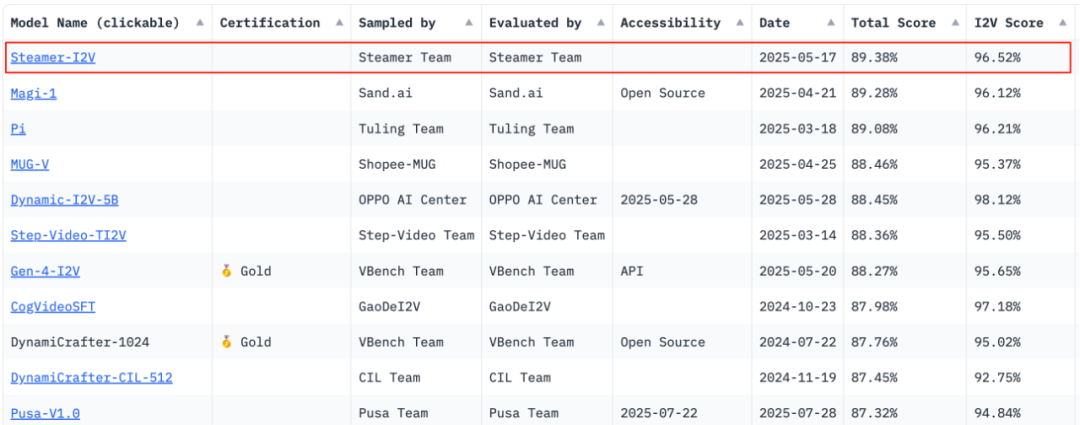The height and width of the screenshot is (425, 1080).
Task: Open the Steamer-I2V model link
Action: click(53, 58)
